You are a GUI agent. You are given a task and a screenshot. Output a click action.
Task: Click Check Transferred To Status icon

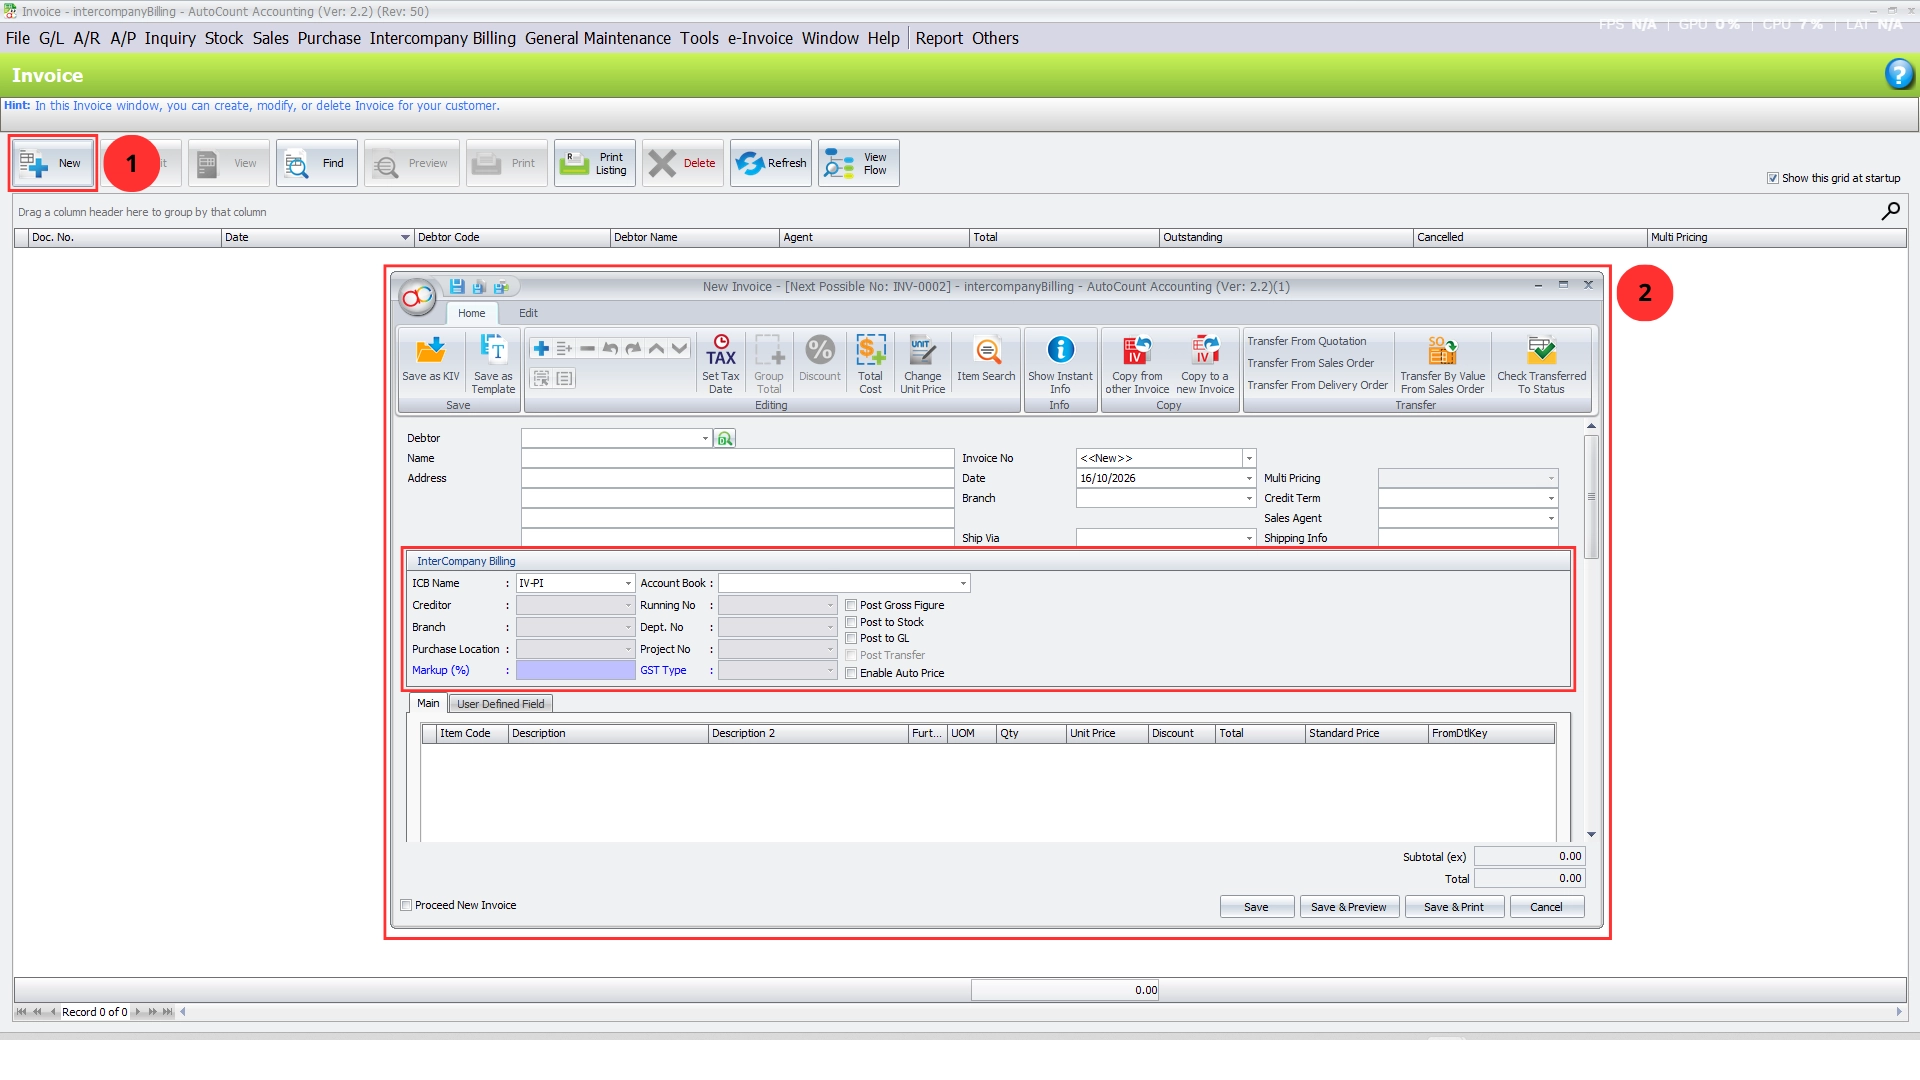1541,365
